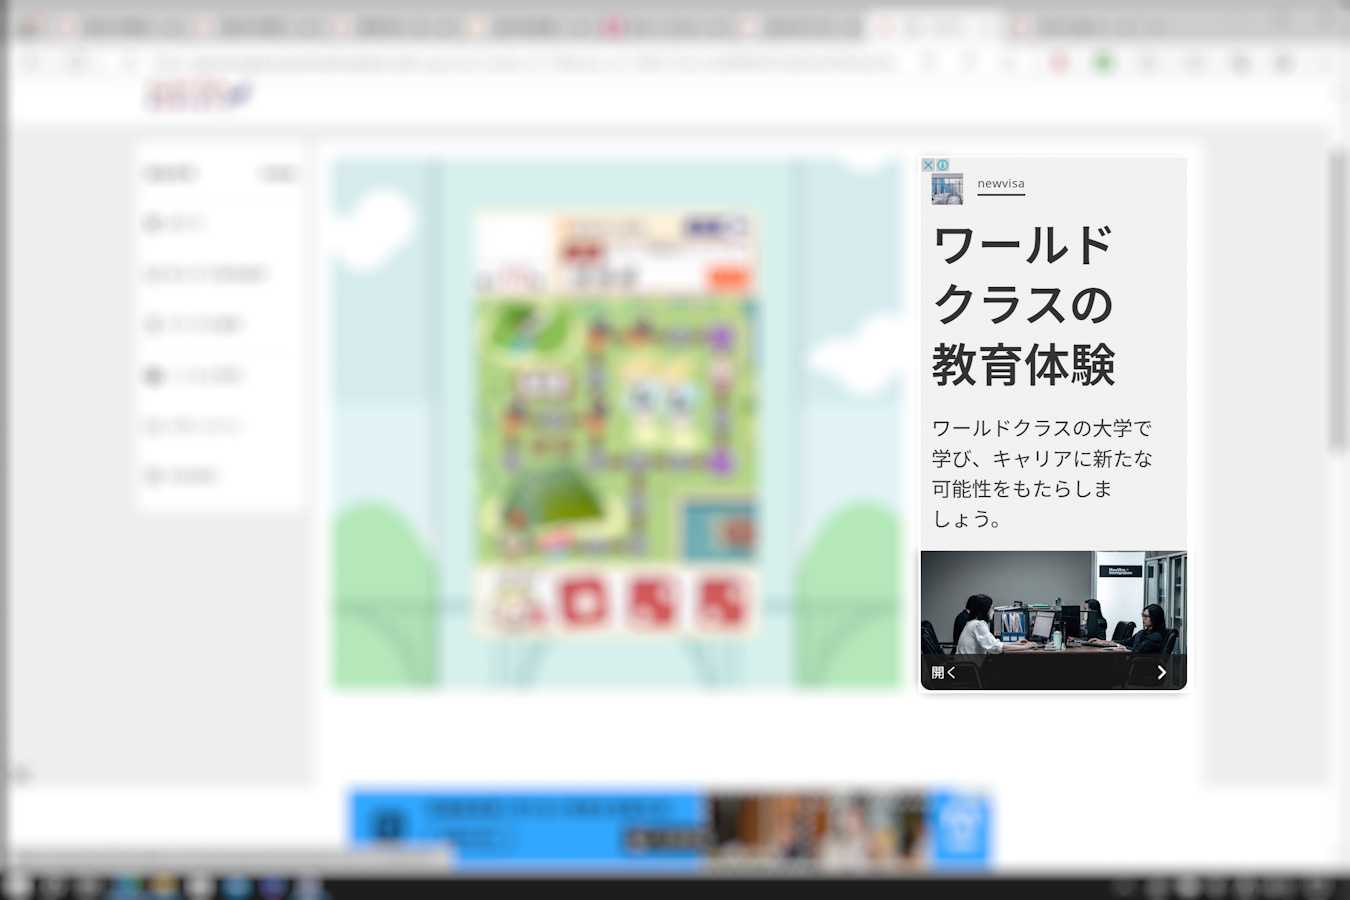Click the page's vertical scrollbar thumb
1350x900 pixels.
[x=1338, y=300]
